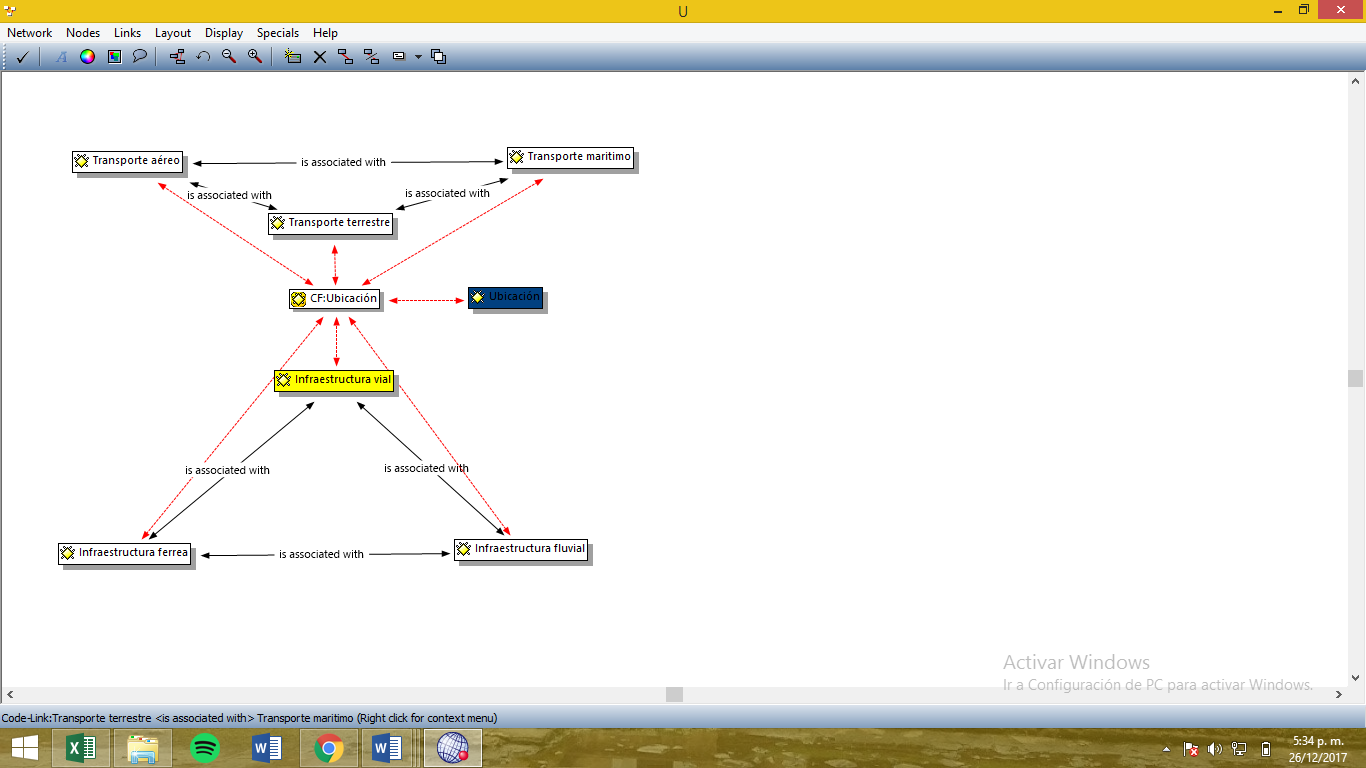The height and width of the screenshot is (768, 1366).
Task: Open the Display menu
Action: pyautogui.click(x=224, y=33)
